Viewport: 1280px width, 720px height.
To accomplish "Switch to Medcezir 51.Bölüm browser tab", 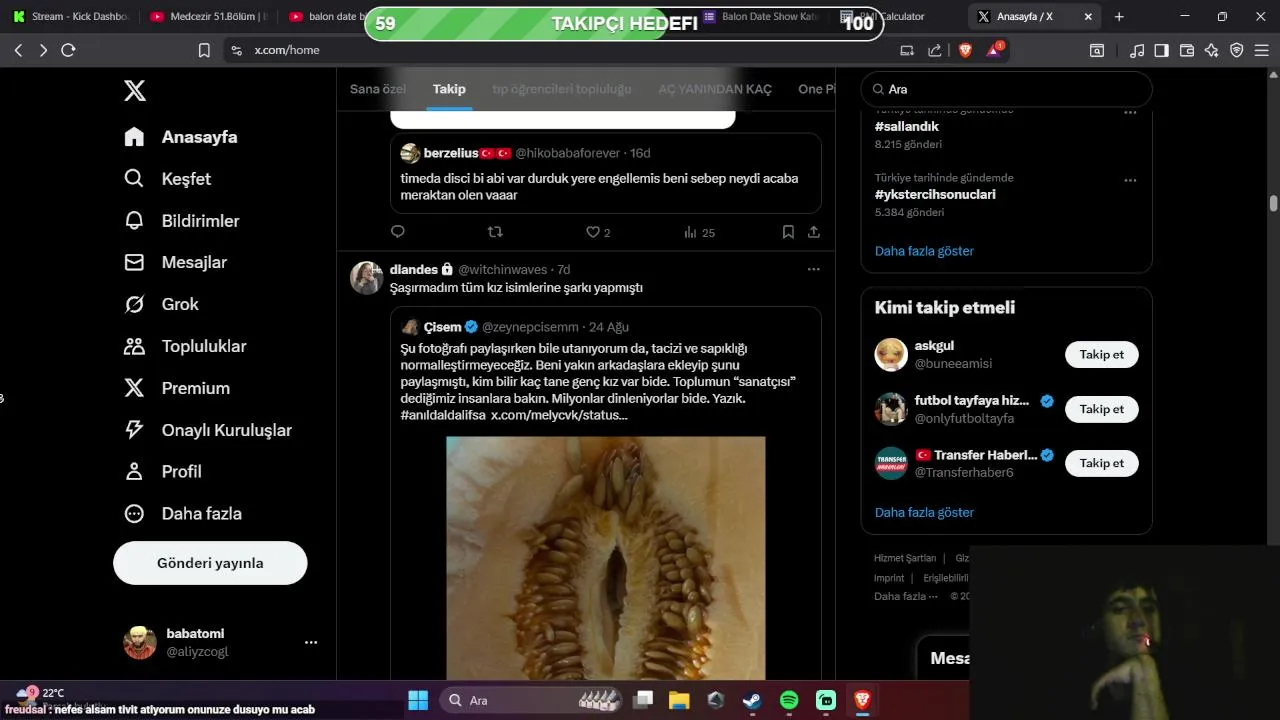I will [208, 16].
